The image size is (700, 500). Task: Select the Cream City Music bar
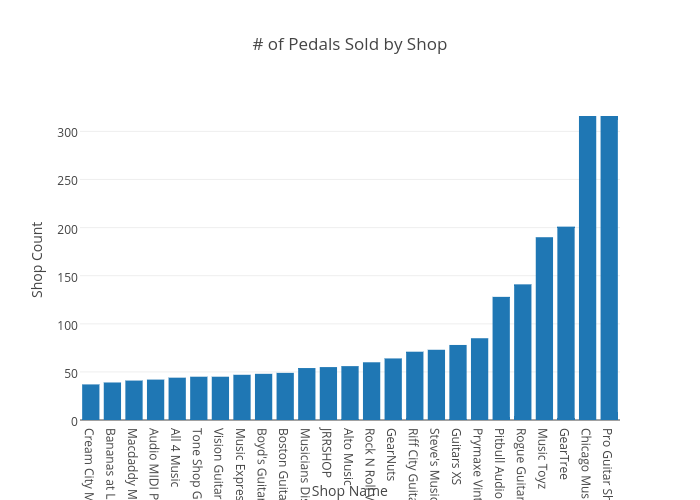(91, 402)
